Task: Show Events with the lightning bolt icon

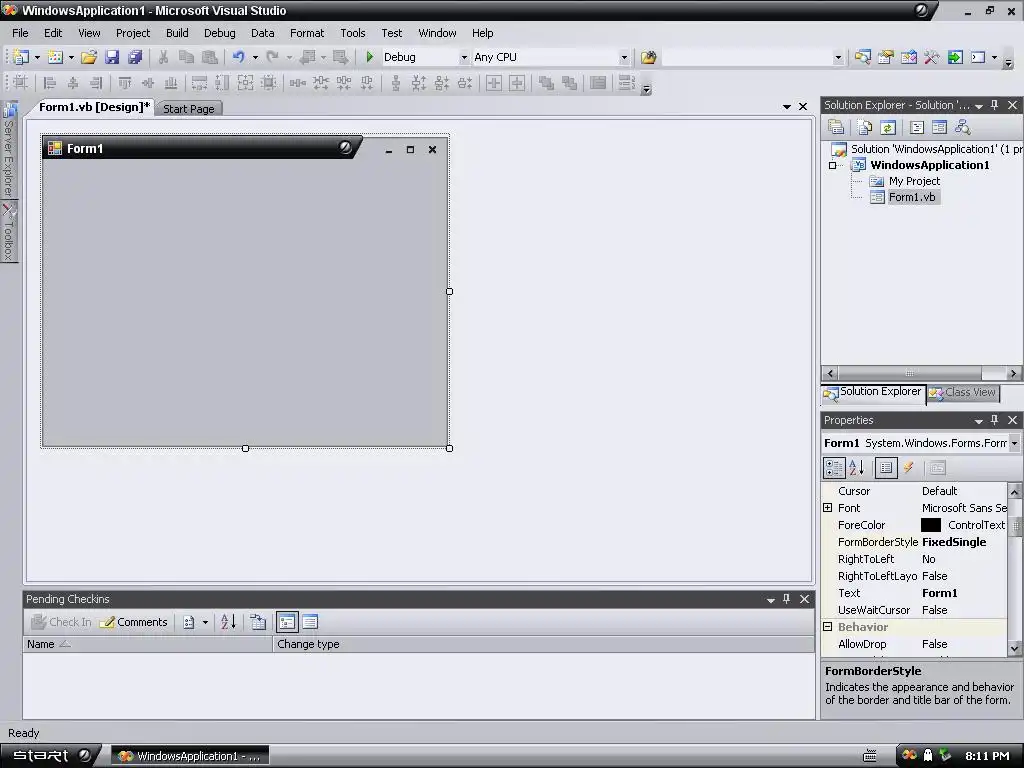Action: click(909, 468)
